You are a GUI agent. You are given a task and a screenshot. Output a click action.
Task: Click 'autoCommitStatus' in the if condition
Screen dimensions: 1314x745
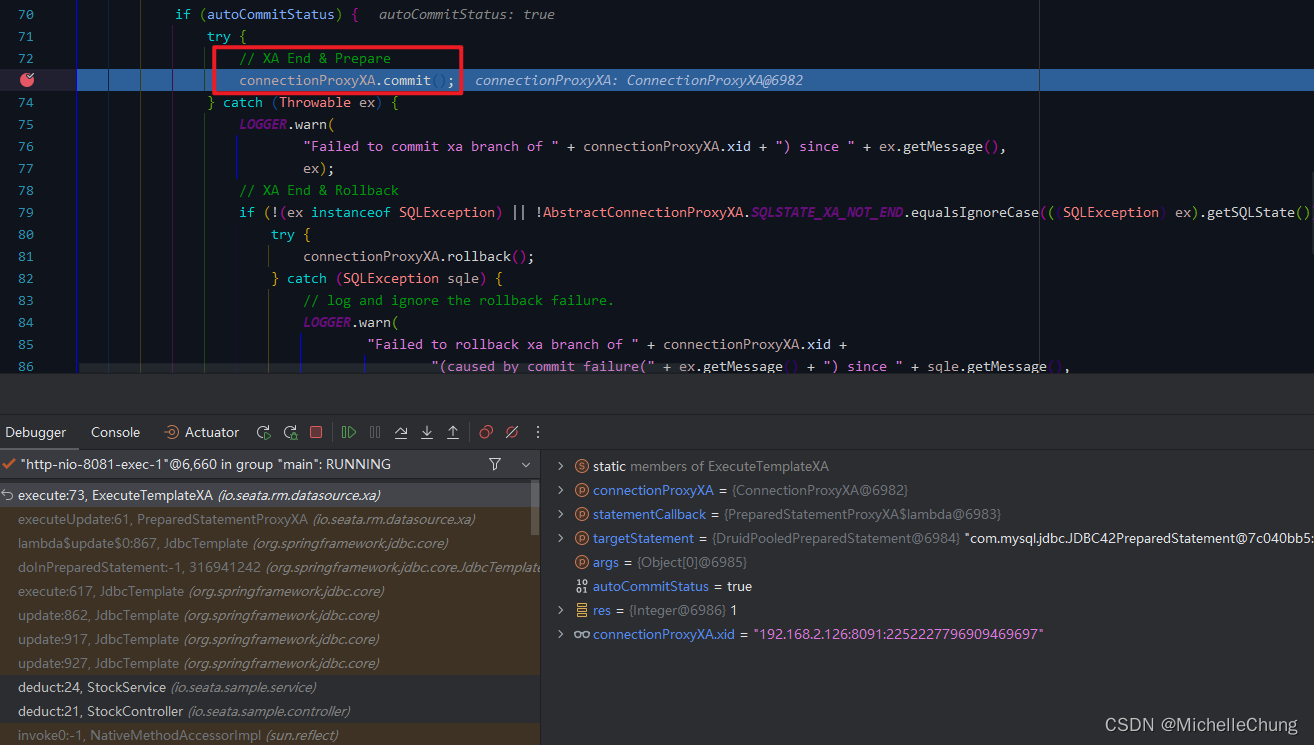271,14
